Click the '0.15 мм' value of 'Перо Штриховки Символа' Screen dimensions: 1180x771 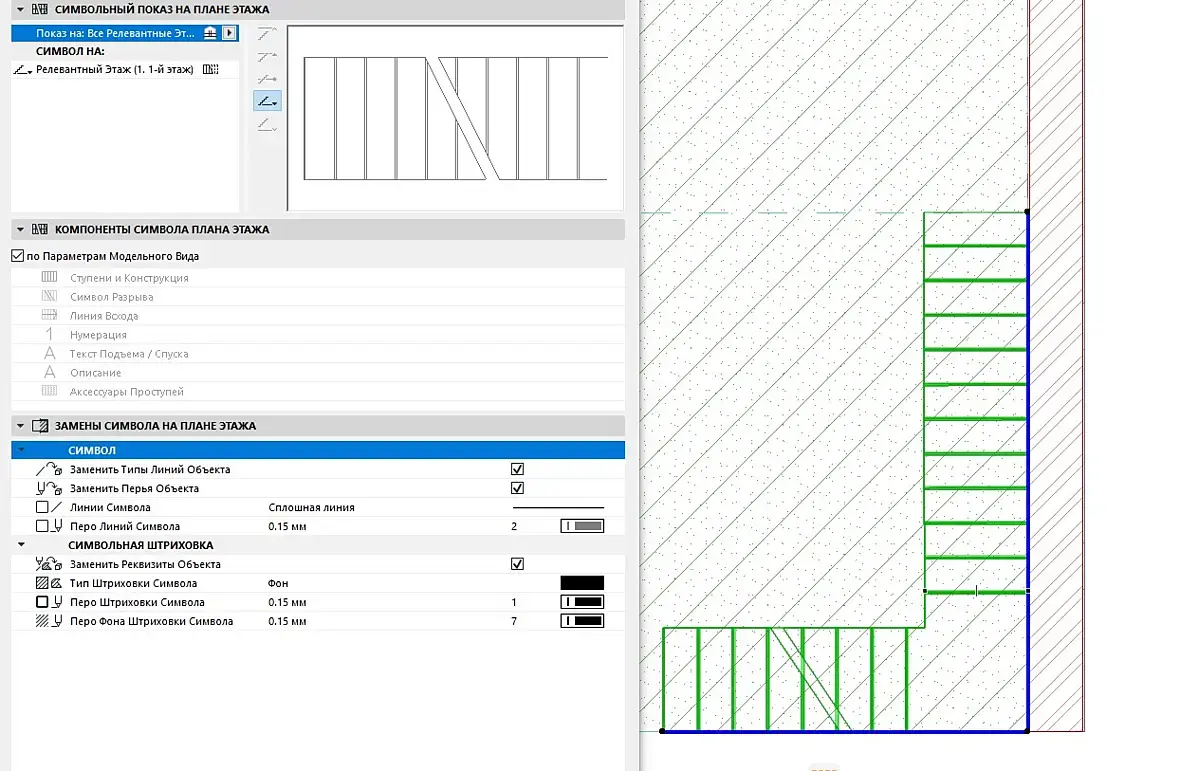[287, 602]
